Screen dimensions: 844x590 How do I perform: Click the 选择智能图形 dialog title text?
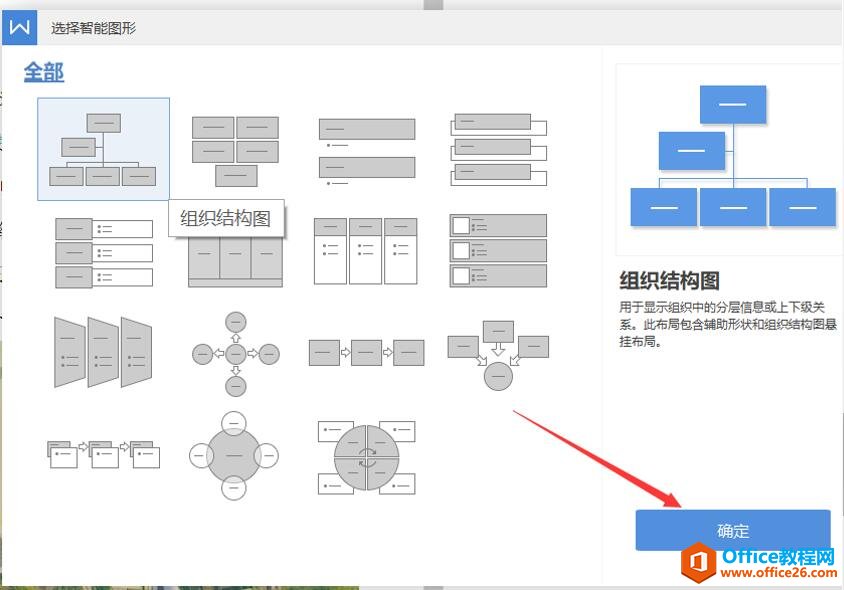pos(94,28)
